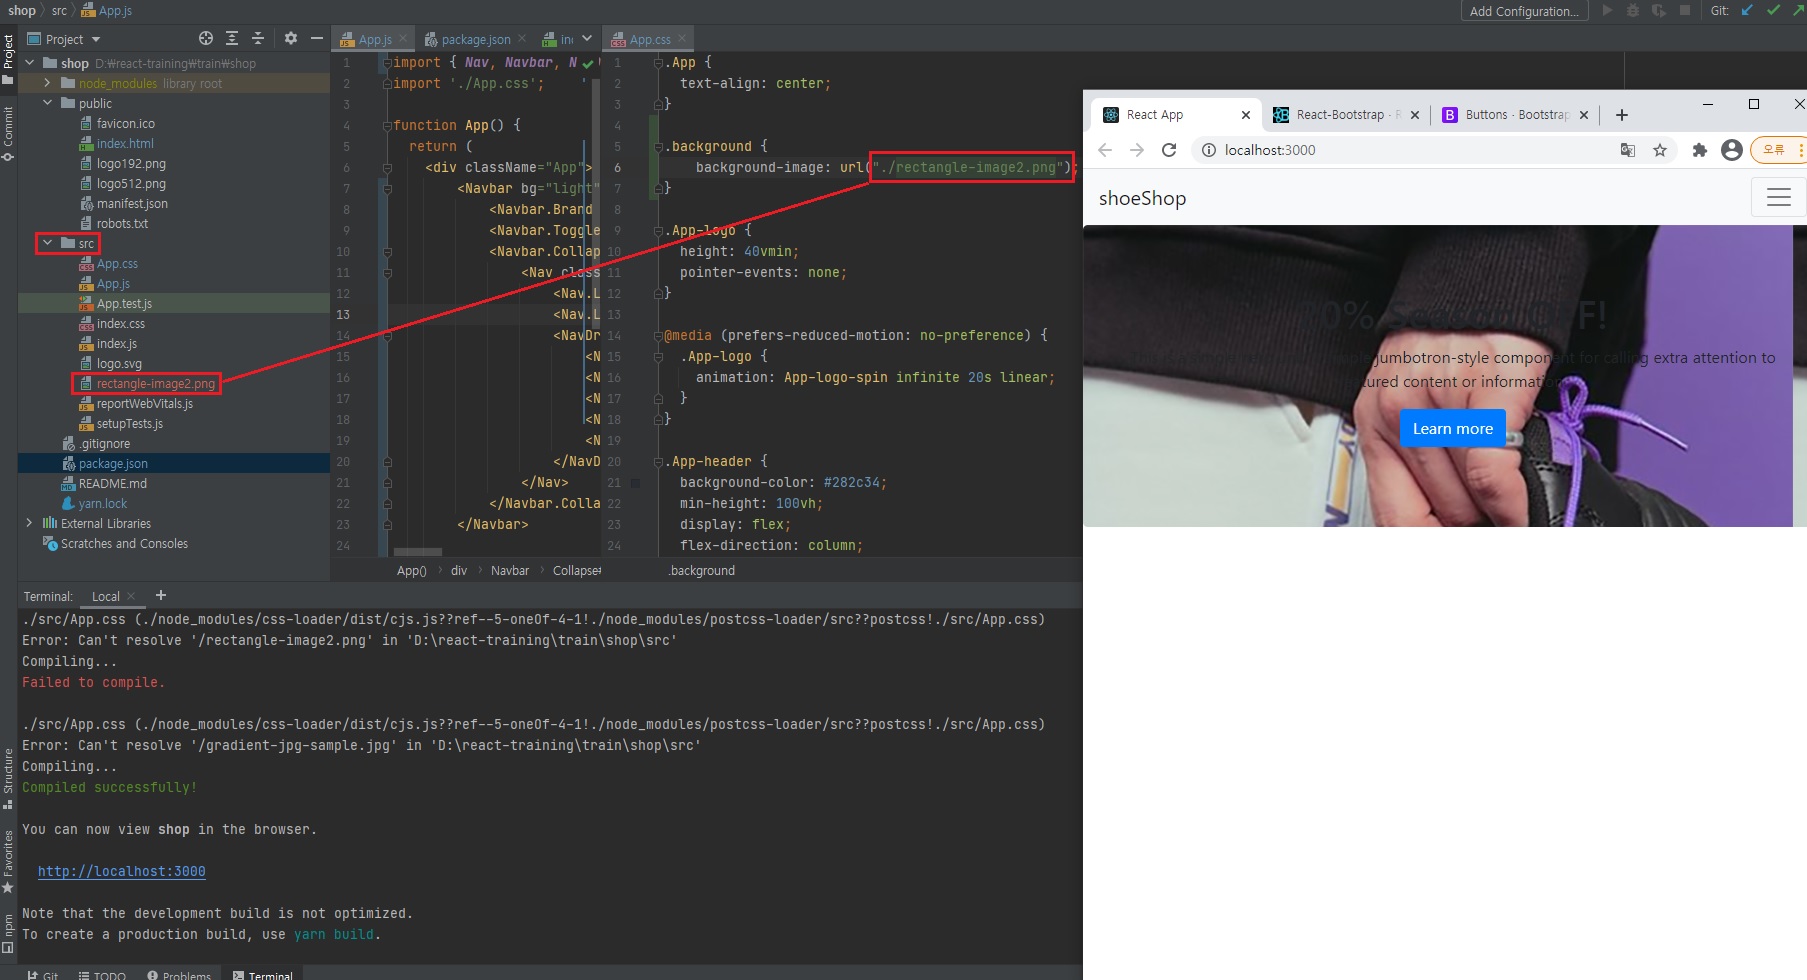The image size is (1807, 980).
Task: Select yarn.lock in the project tree
Action: pos(102,503)
